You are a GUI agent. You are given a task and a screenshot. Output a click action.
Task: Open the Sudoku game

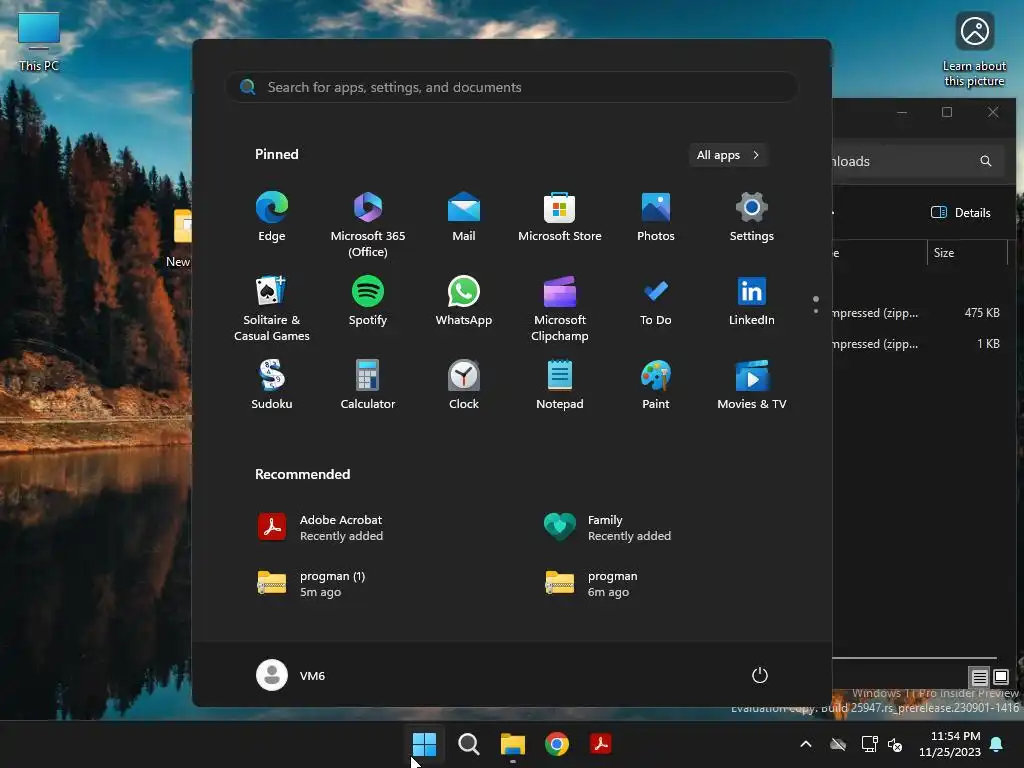point(272,385)
